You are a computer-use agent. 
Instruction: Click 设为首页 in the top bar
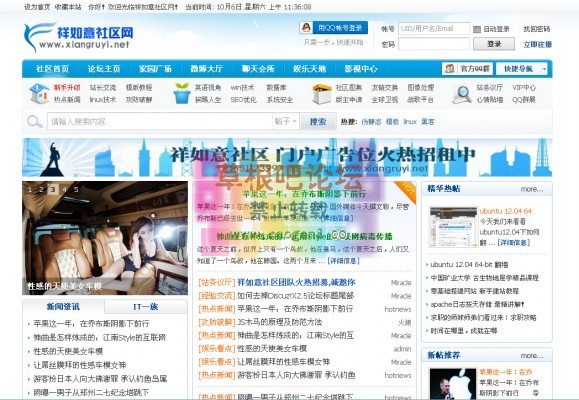(x=37, y=7)
